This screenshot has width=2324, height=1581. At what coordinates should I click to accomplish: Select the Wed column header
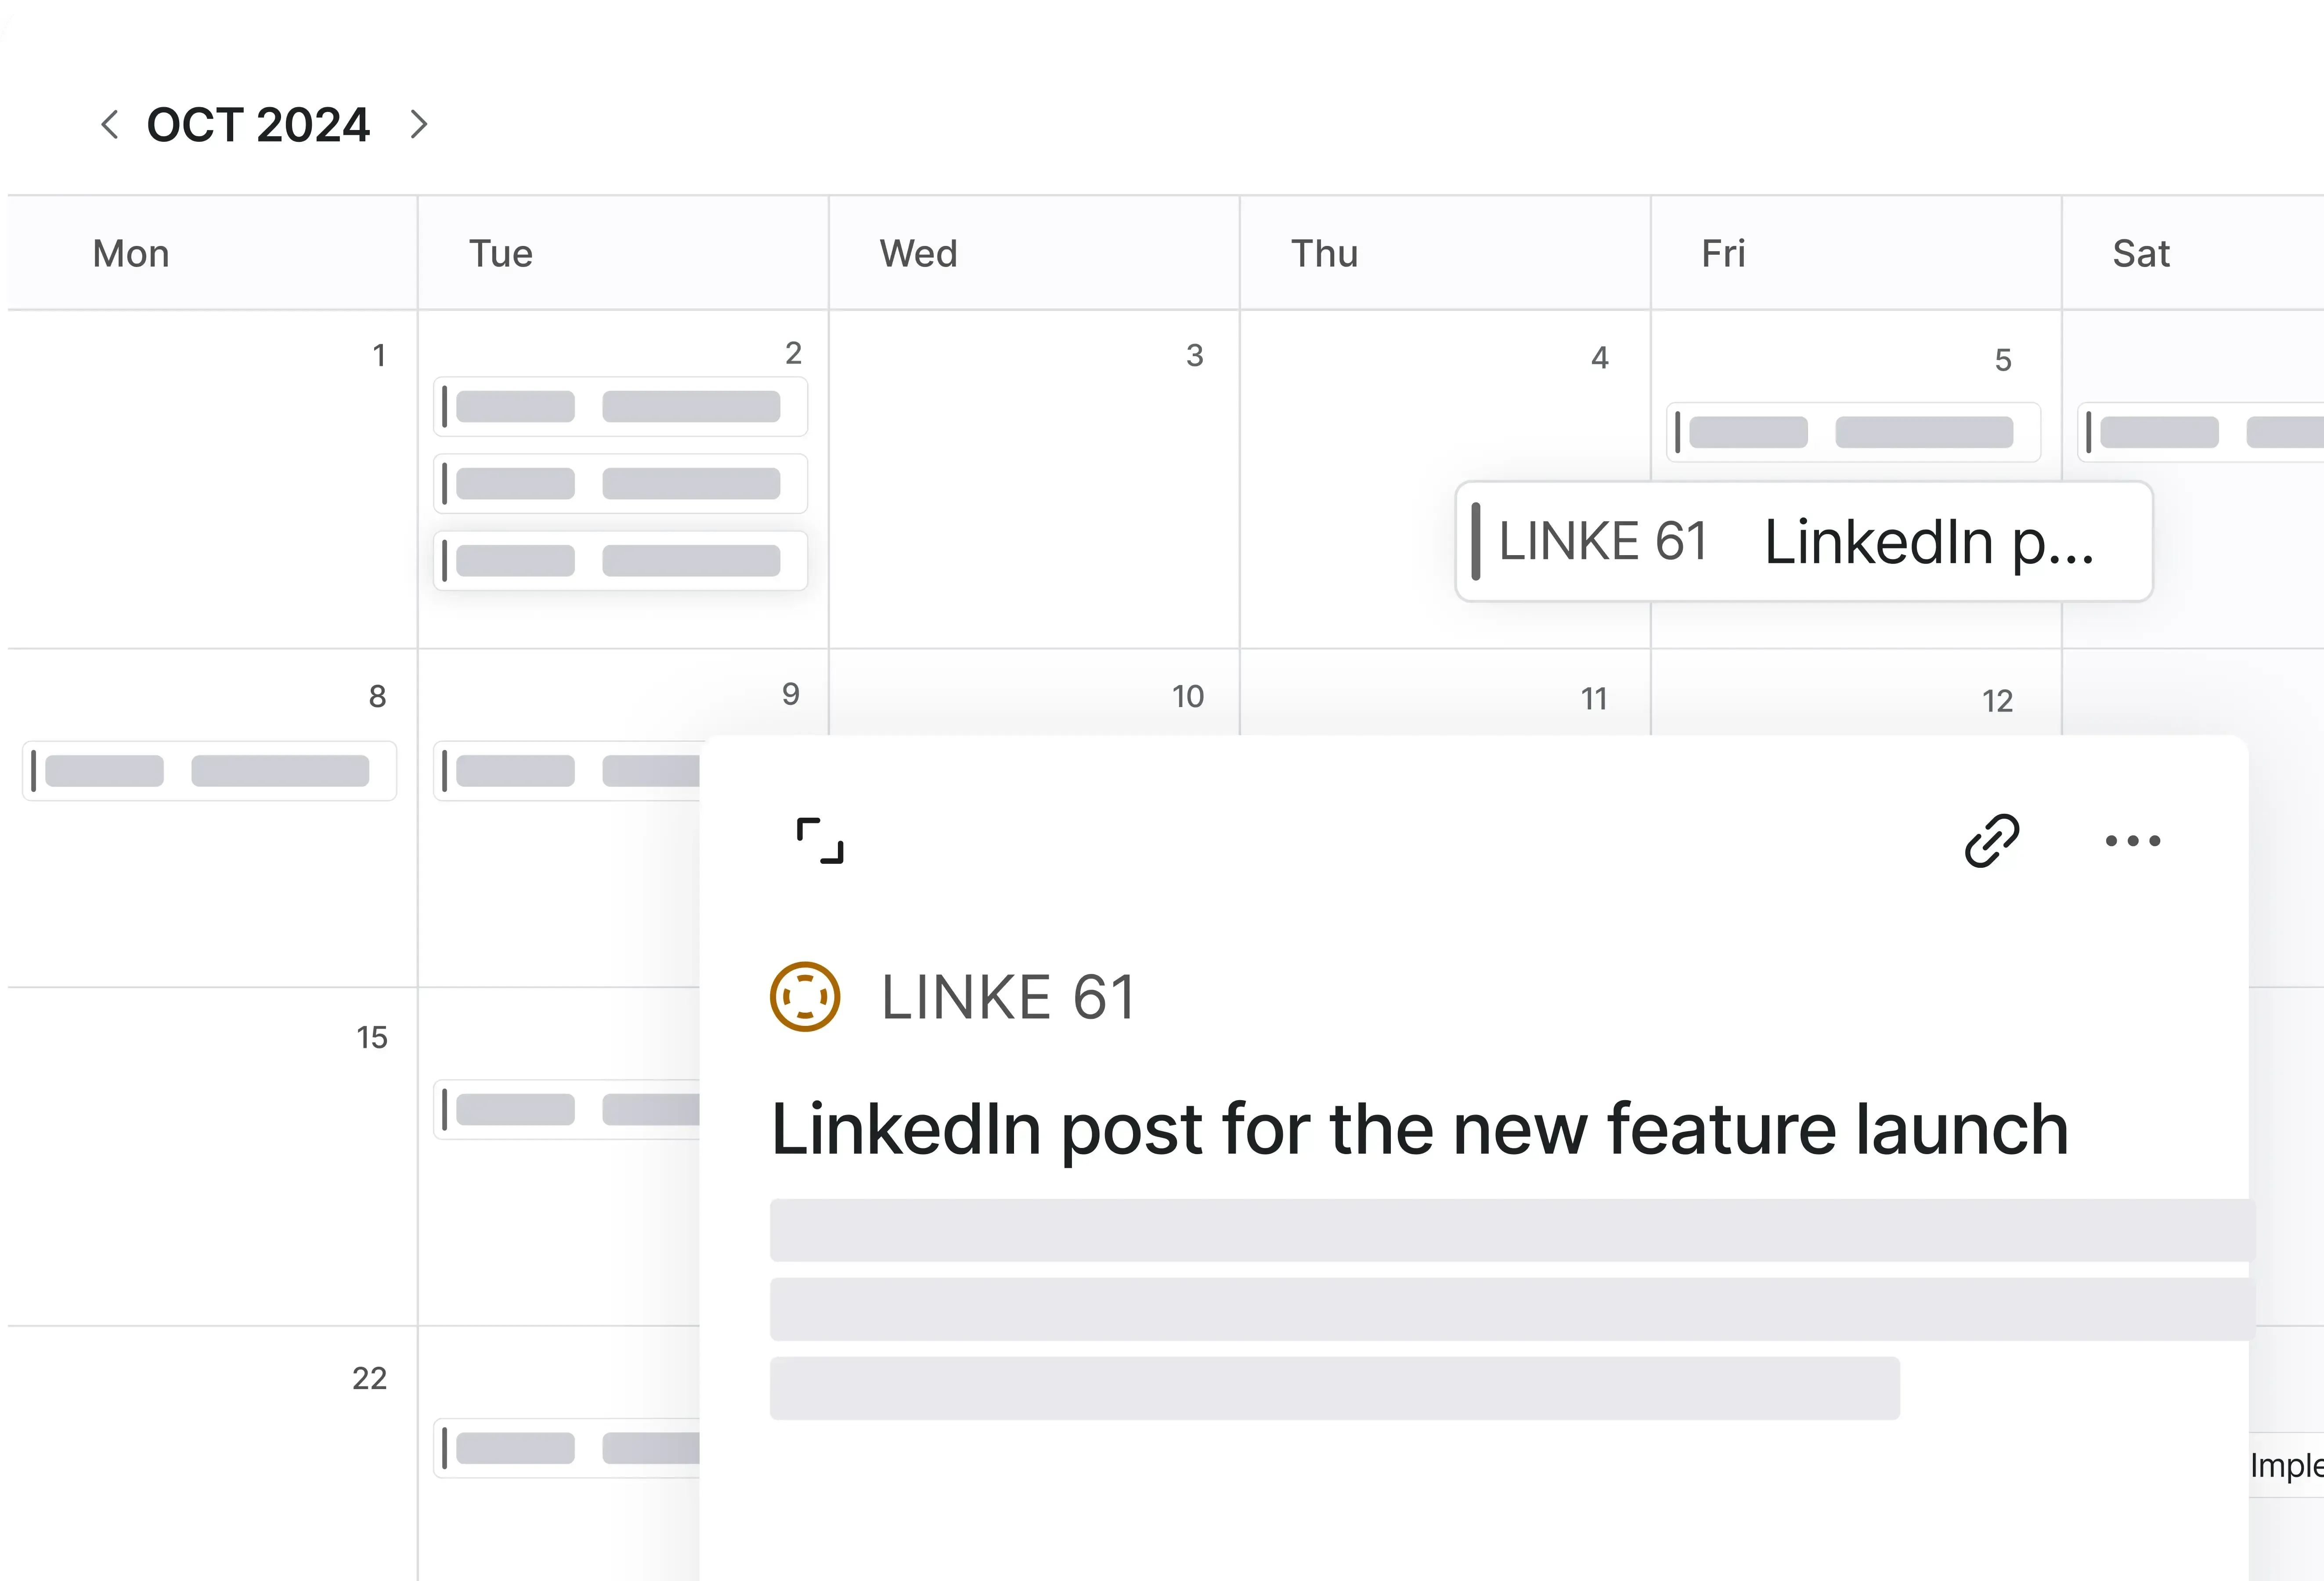918,254
